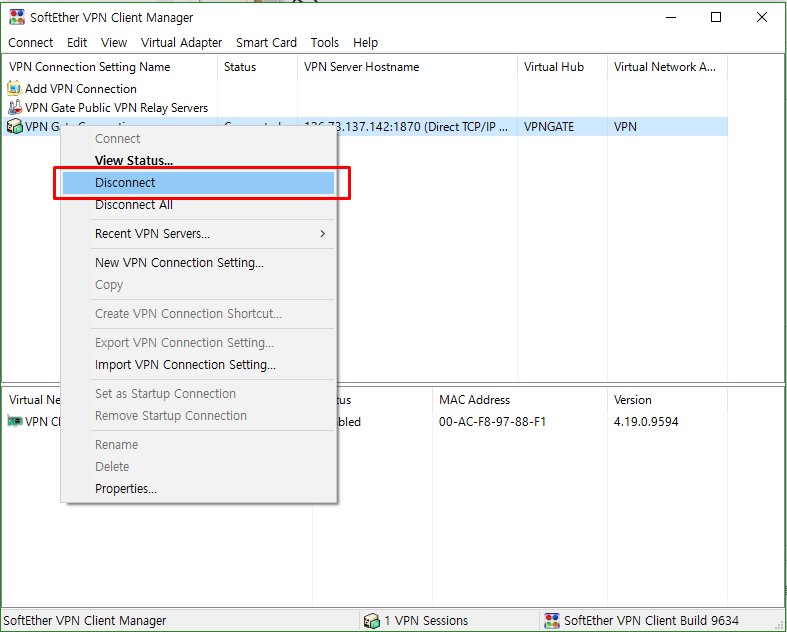The image size is (787, 632).
Task: Click the connected VPN Gate connection icon
Action: pyautogui.click(x=15, y=127)
